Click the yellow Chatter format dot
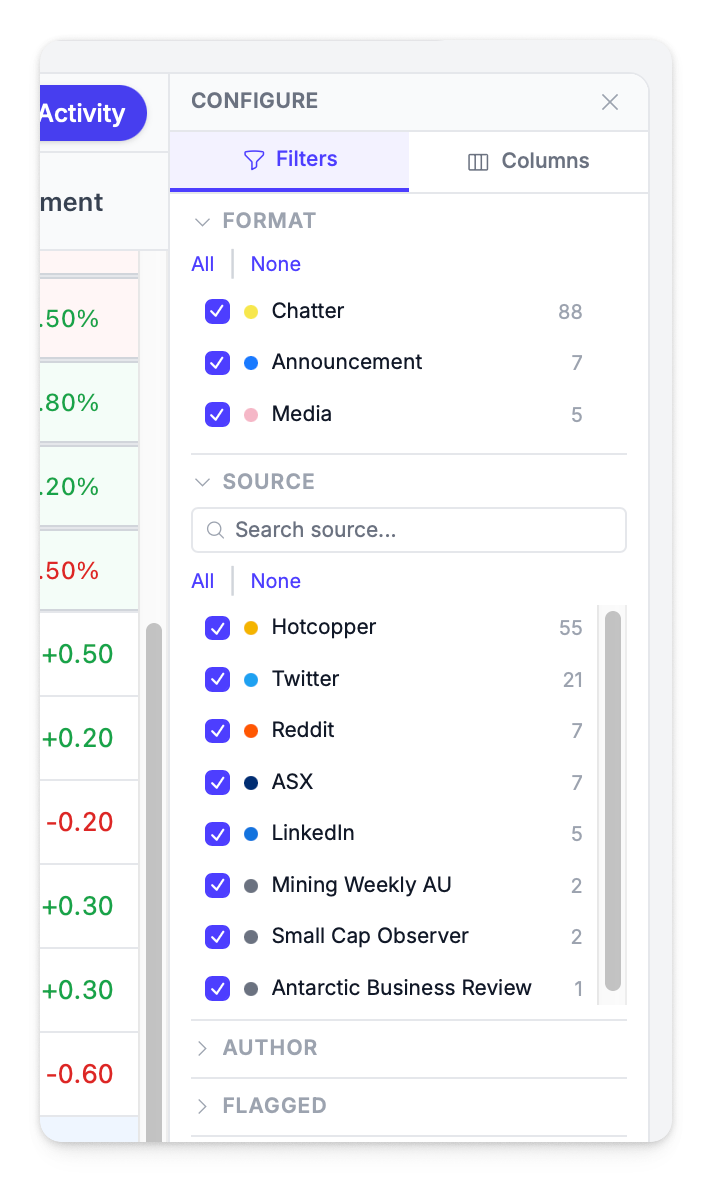 click(251, 312)
